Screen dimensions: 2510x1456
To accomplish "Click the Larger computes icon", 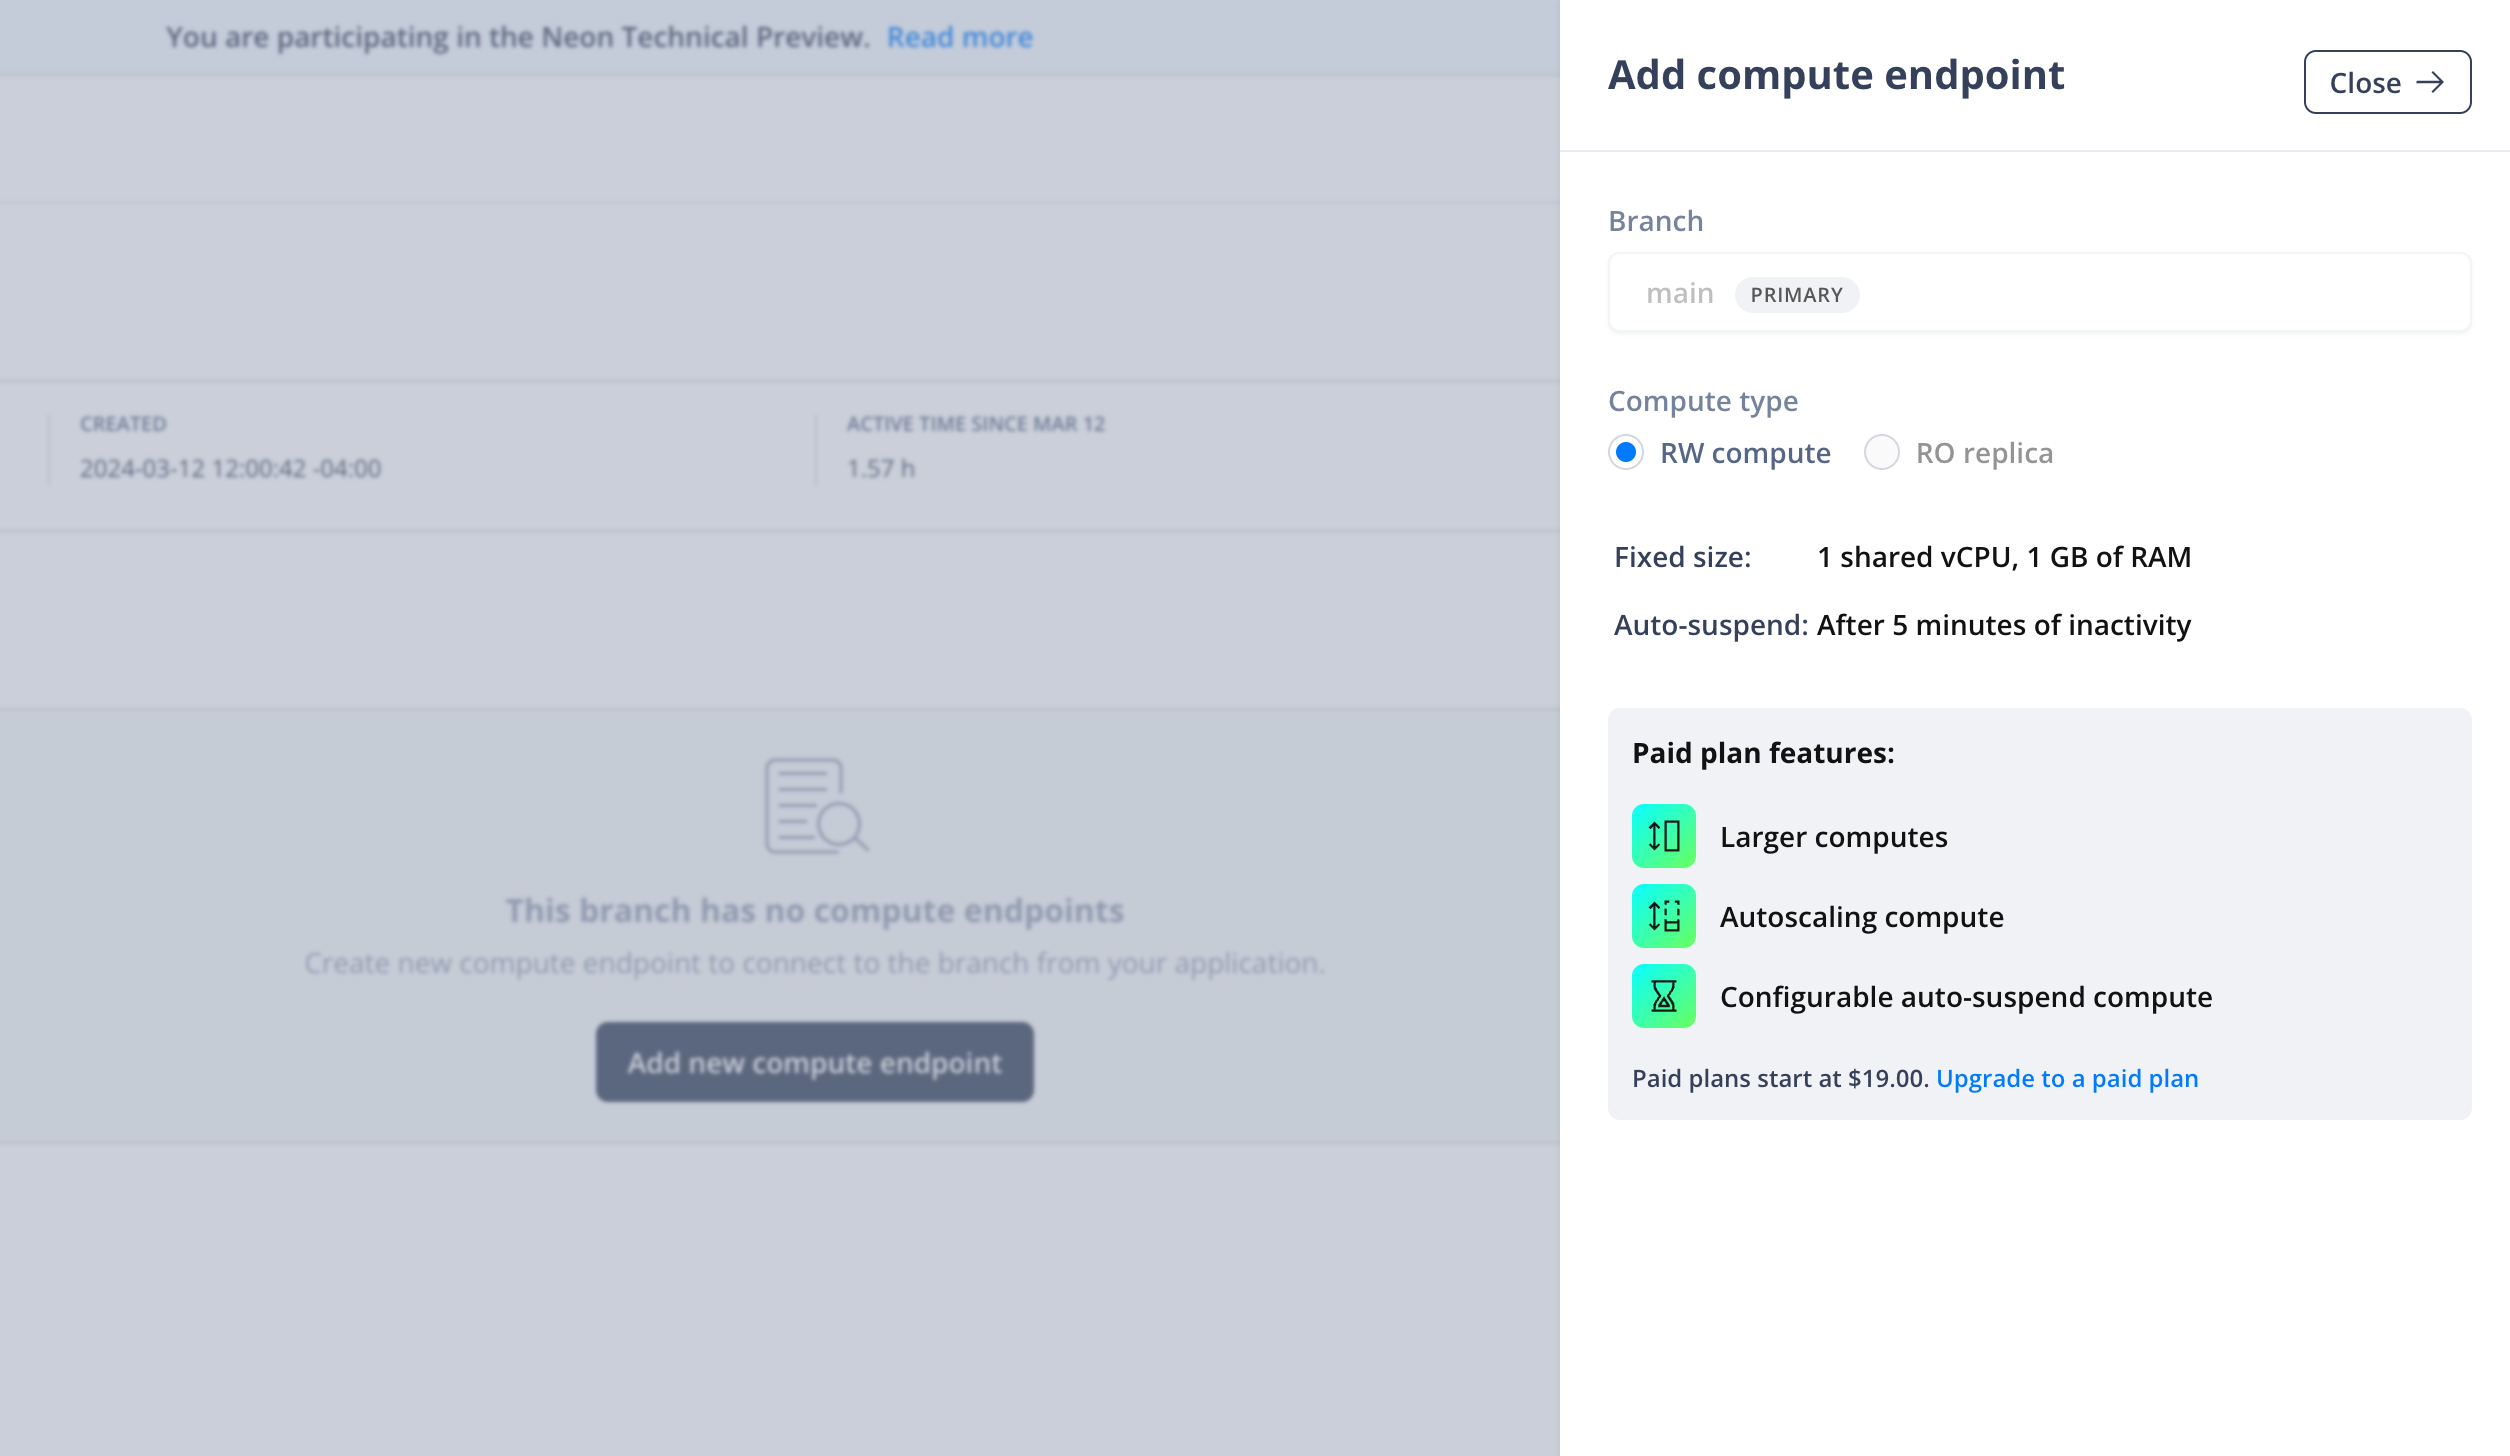I will tap(1663, 836).
